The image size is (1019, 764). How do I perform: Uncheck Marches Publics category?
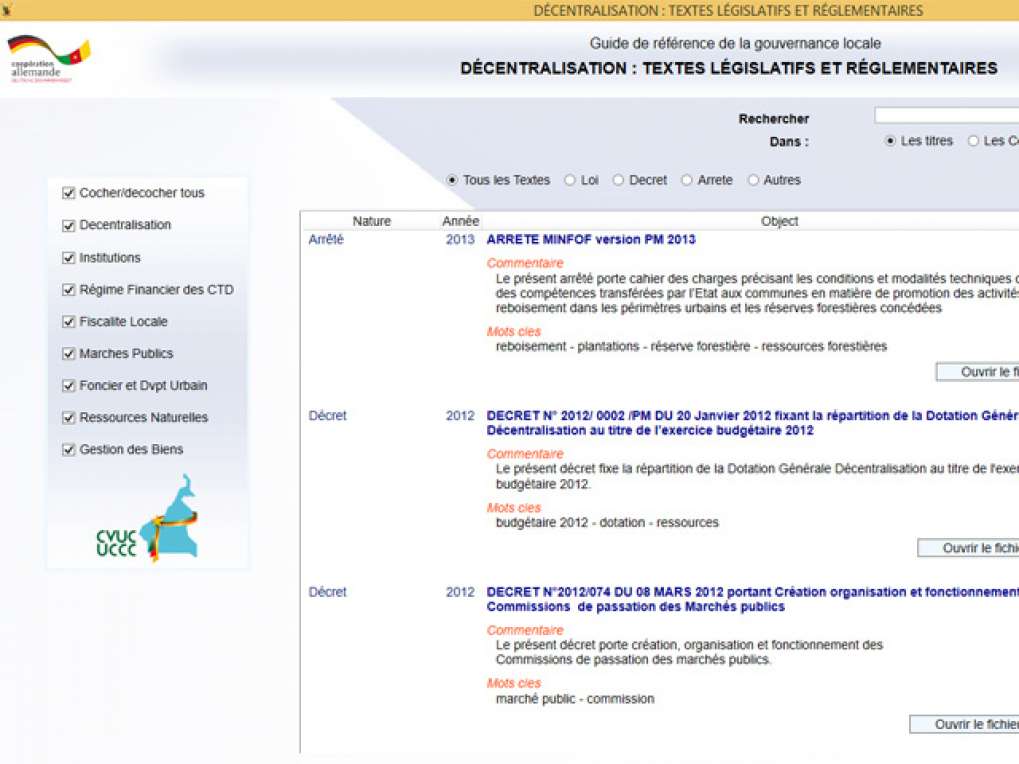point(69,354)
